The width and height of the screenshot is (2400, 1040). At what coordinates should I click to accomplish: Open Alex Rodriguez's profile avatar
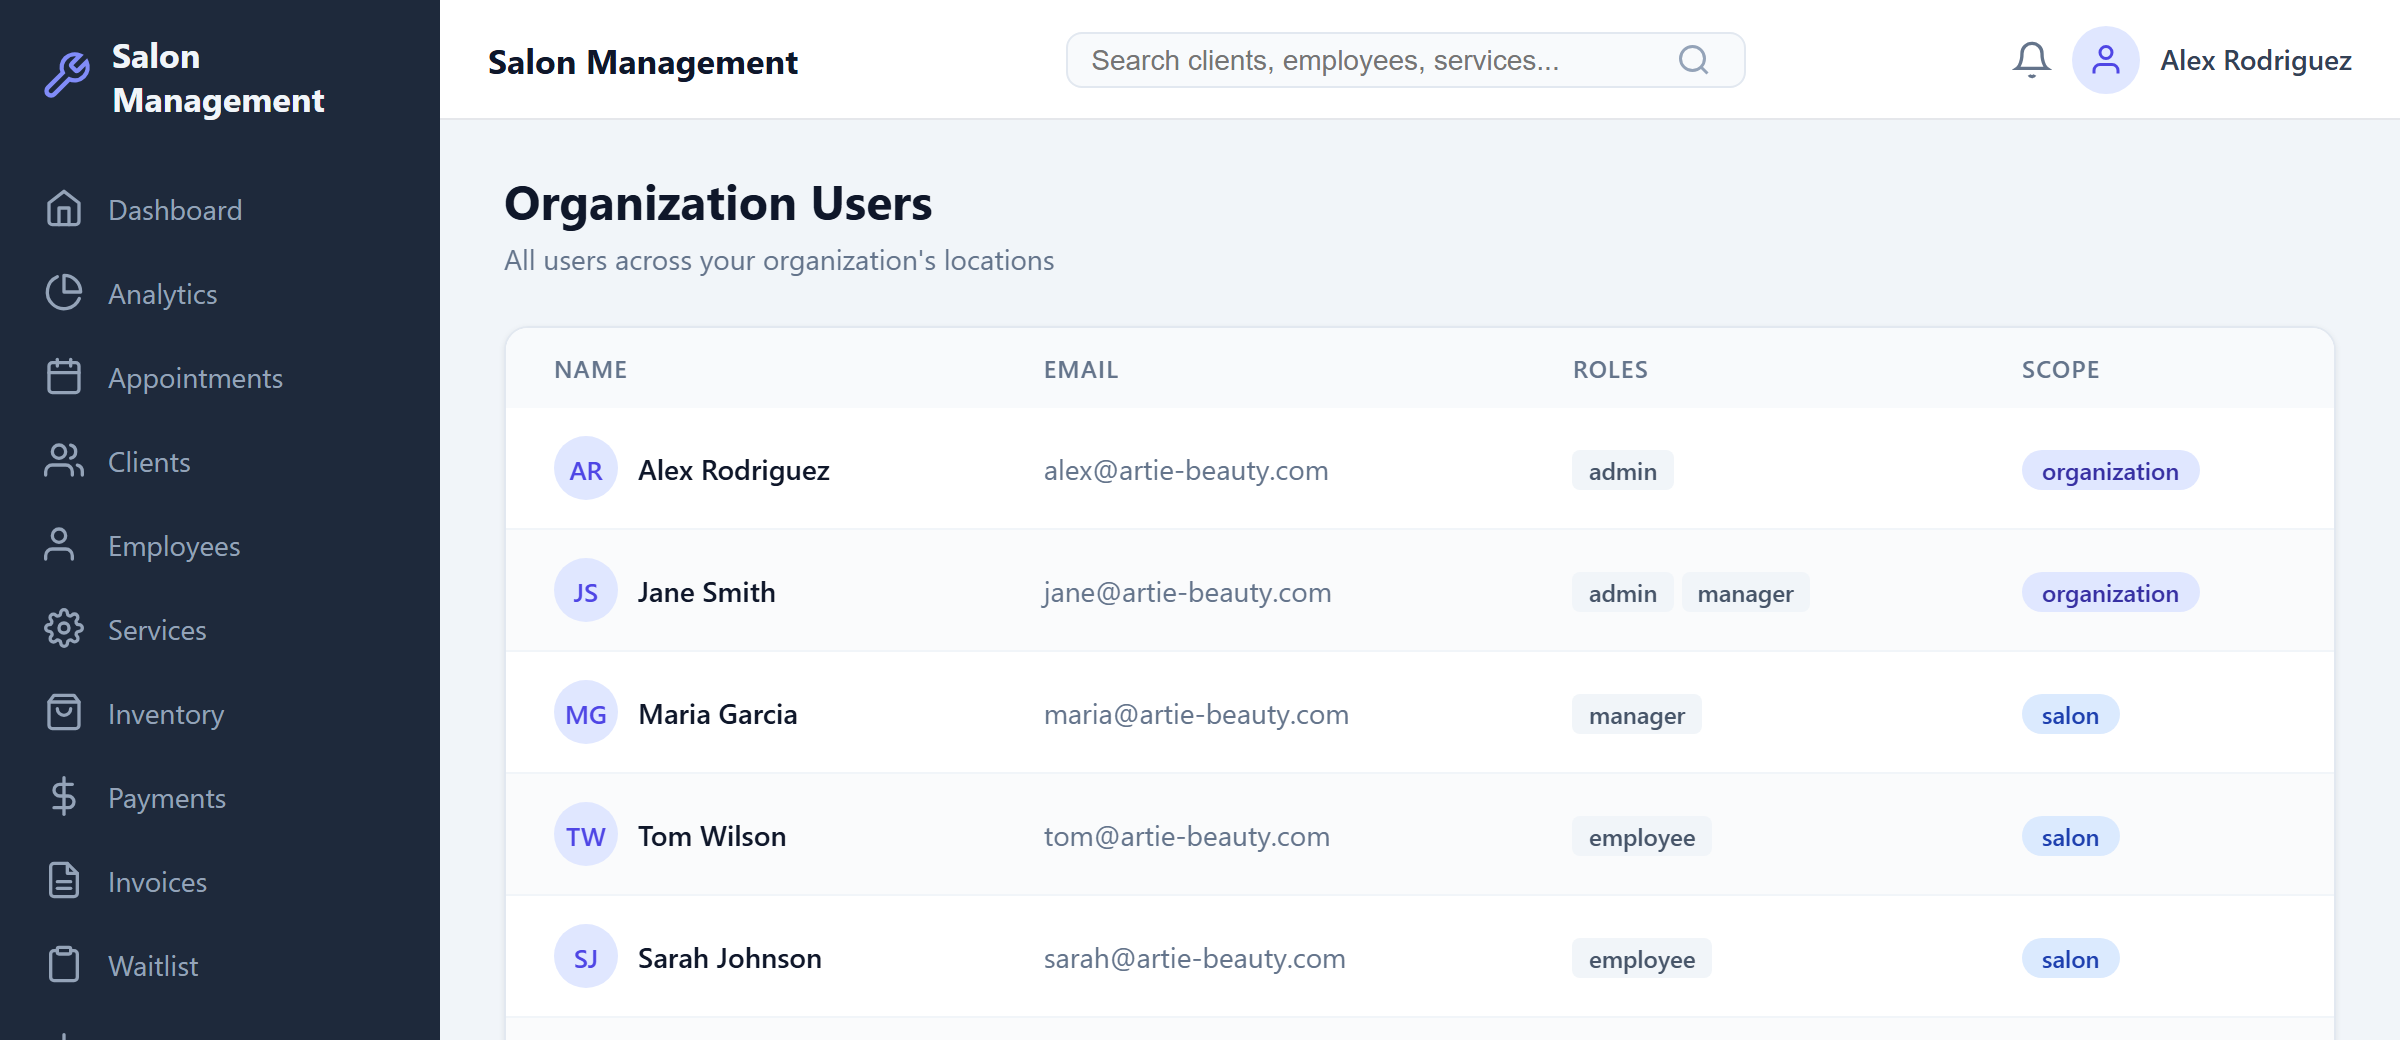[2106, 60]
